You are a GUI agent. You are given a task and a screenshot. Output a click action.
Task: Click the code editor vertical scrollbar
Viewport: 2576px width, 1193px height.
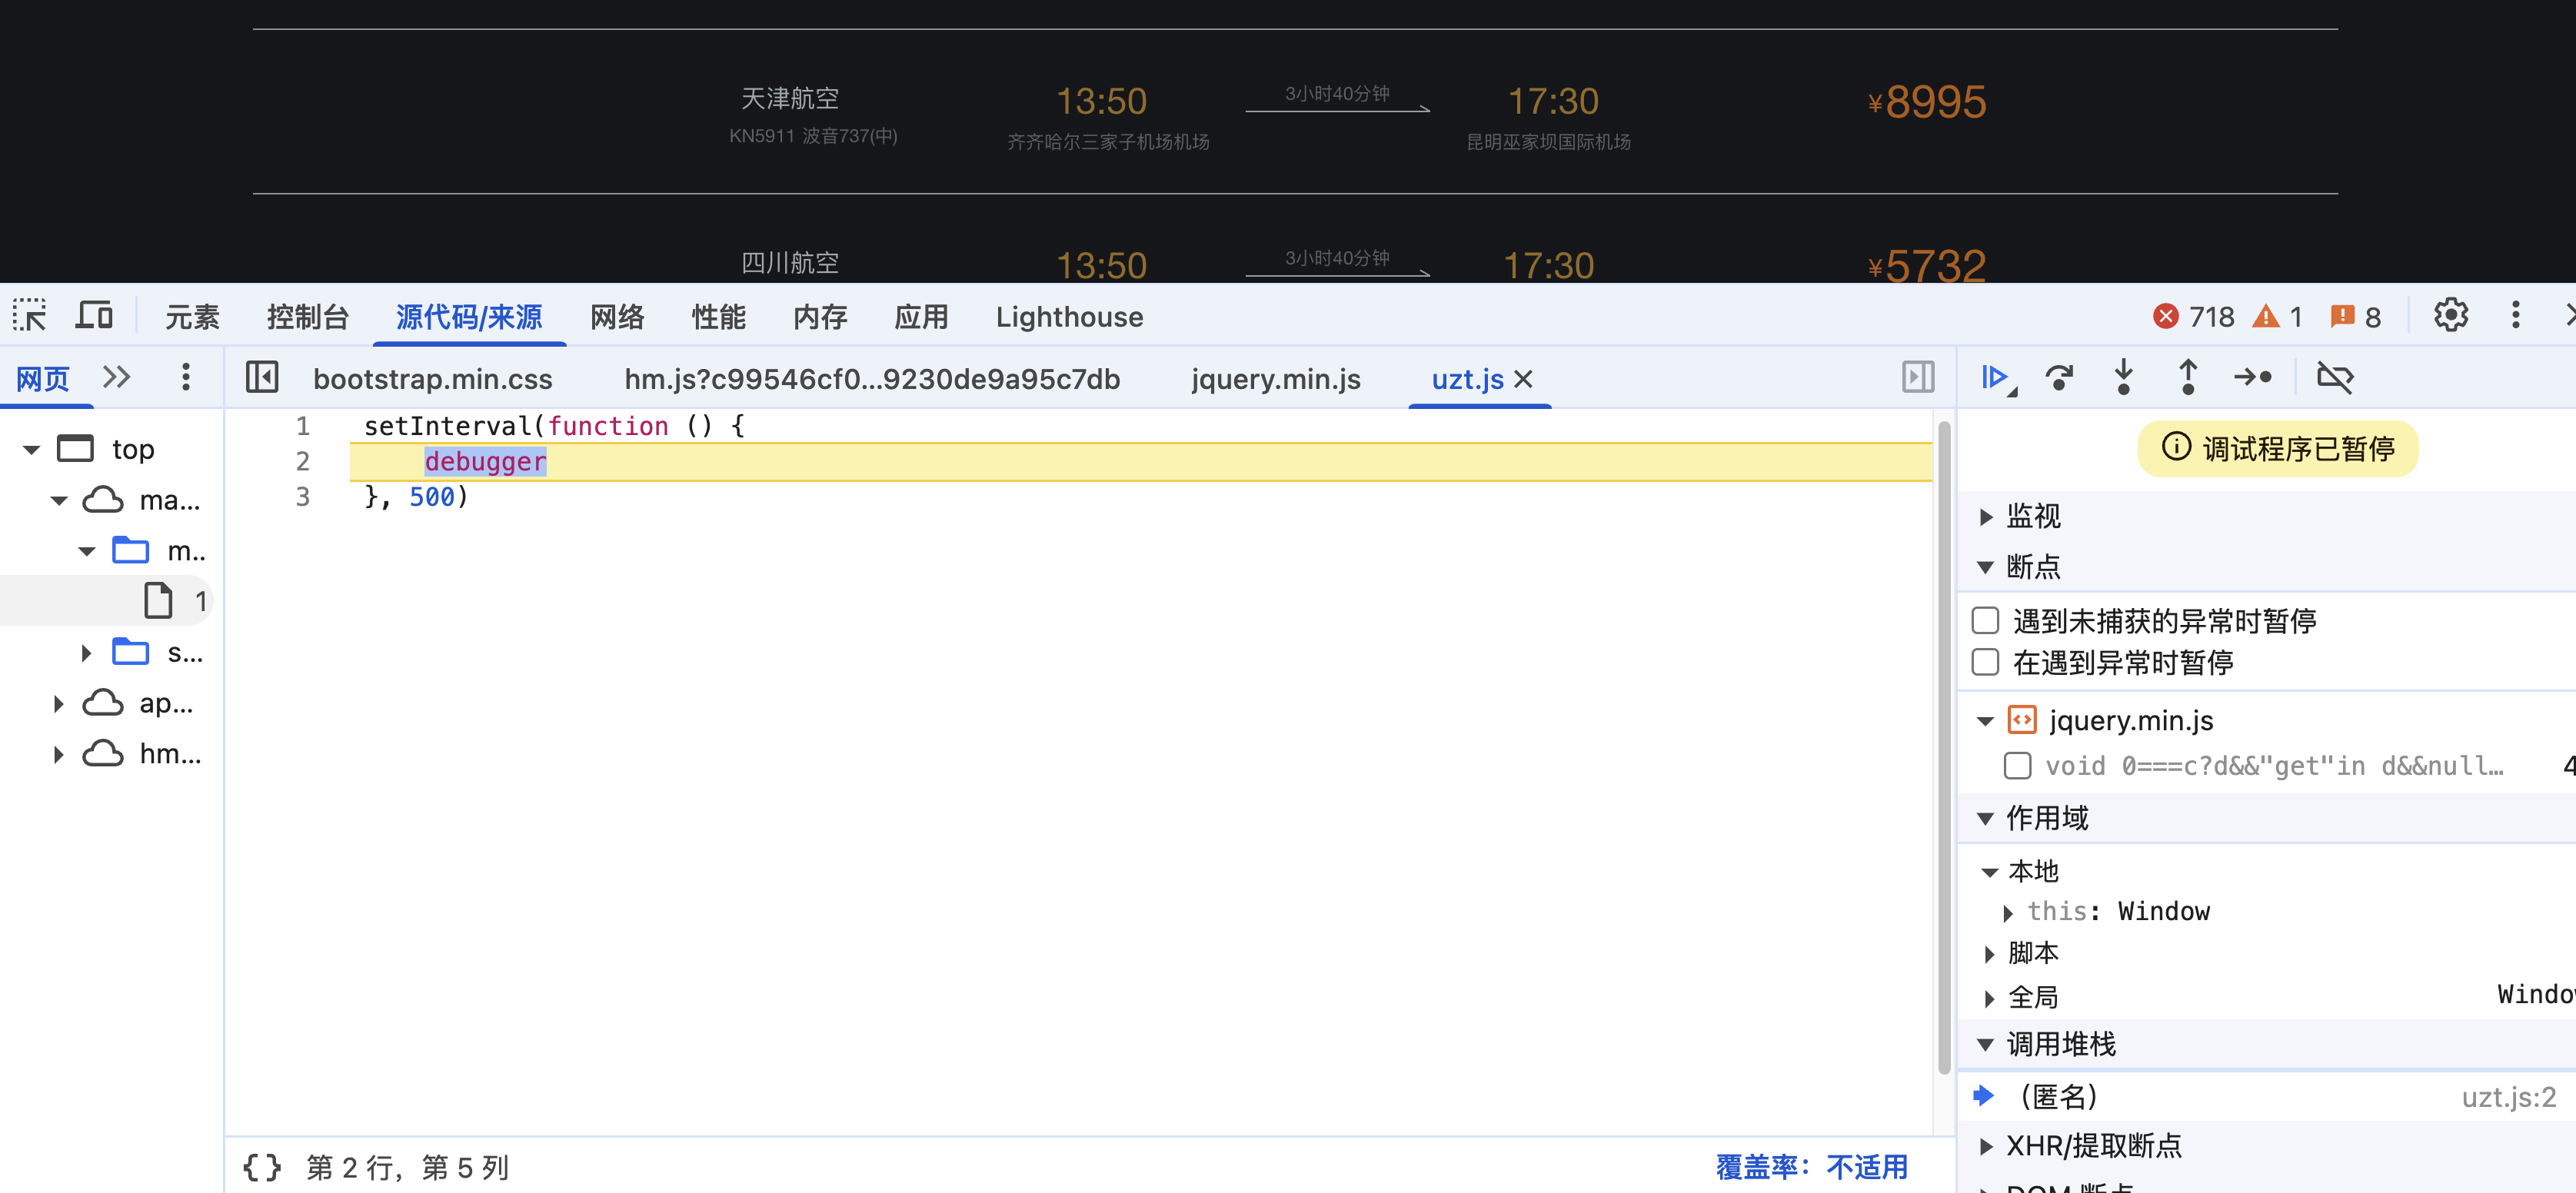tap(1944, 750)
